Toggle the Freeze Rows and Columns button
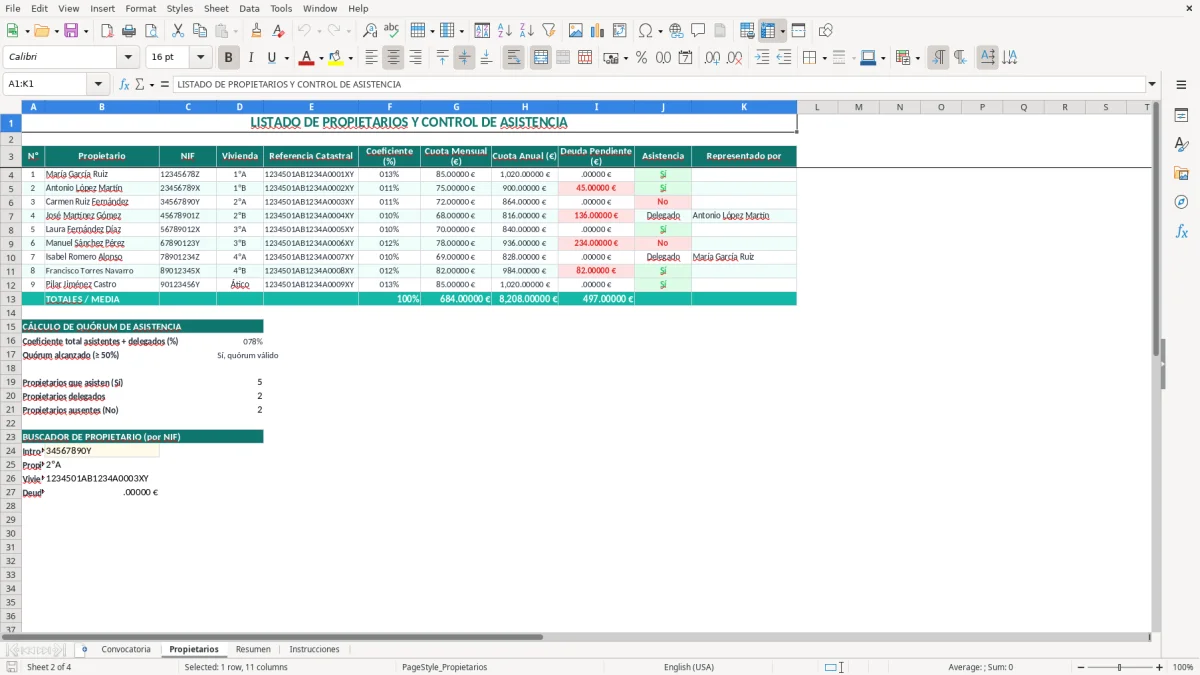 pos(768,31)
